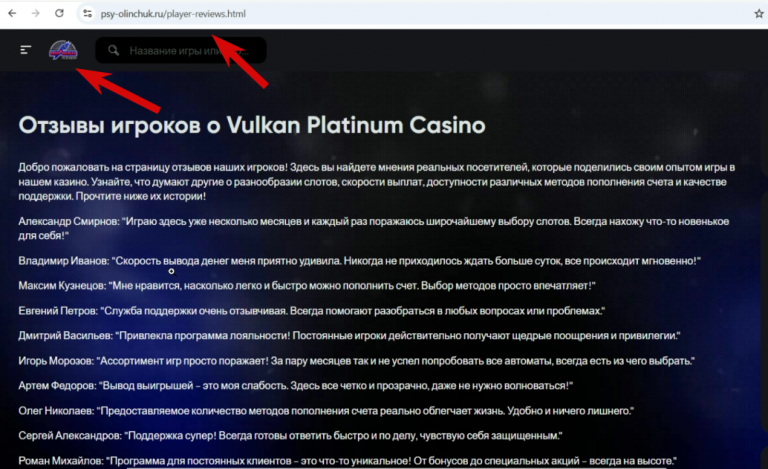Focus the game name search field
Image resolution: width=768 pixels, height=469 pixels.
(x=181, y=50)
